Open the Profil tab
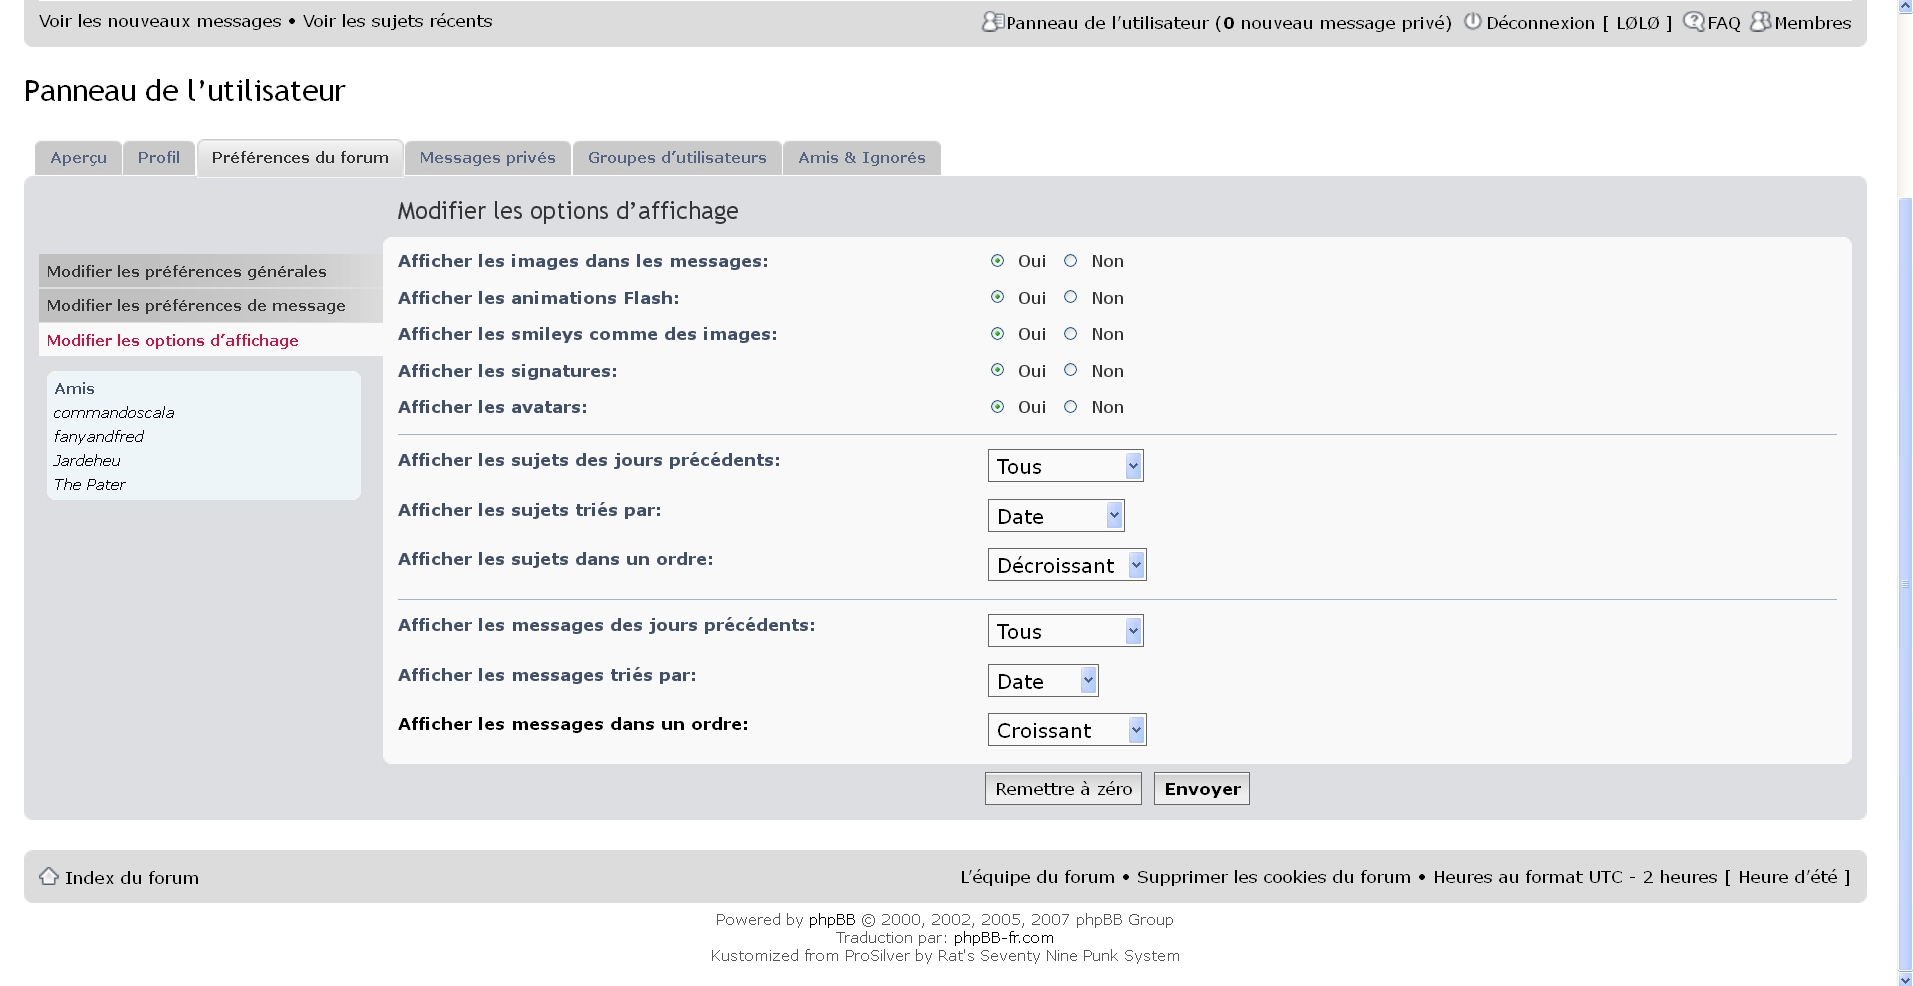The height and width of the screenshot is (986, 1913). 159,158
